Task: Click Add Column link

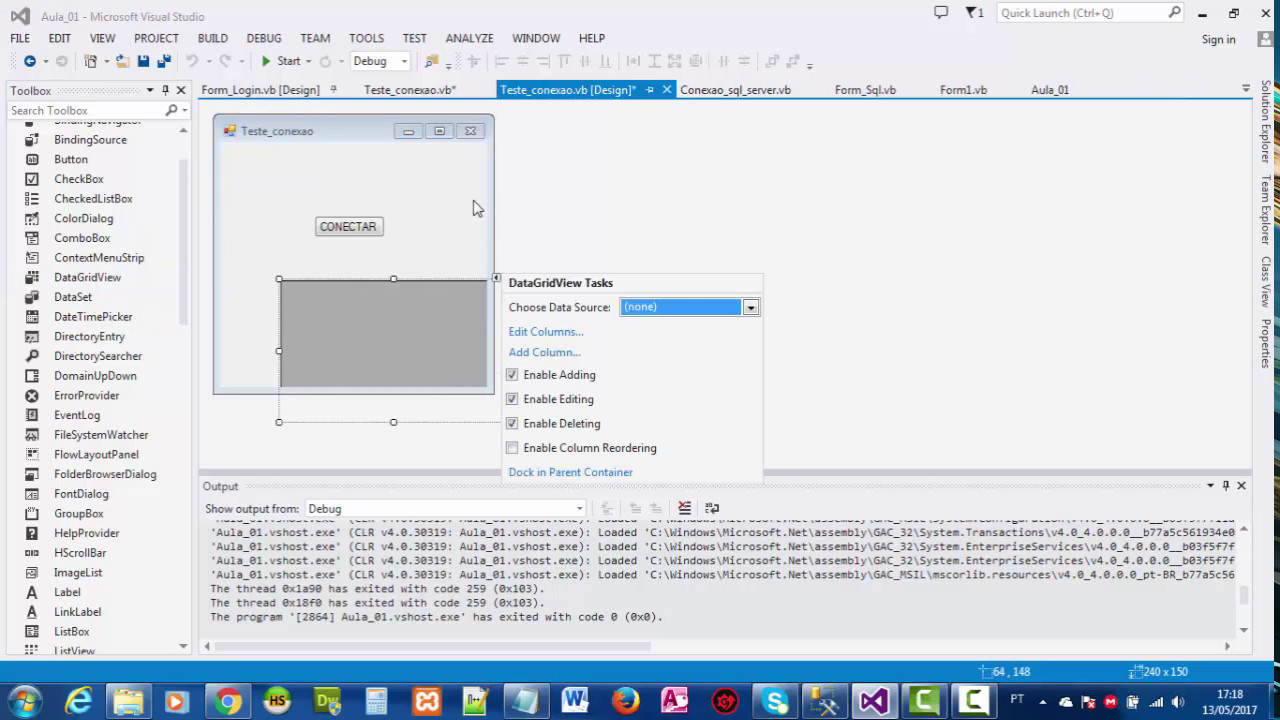Action: [x=544, y=352]
